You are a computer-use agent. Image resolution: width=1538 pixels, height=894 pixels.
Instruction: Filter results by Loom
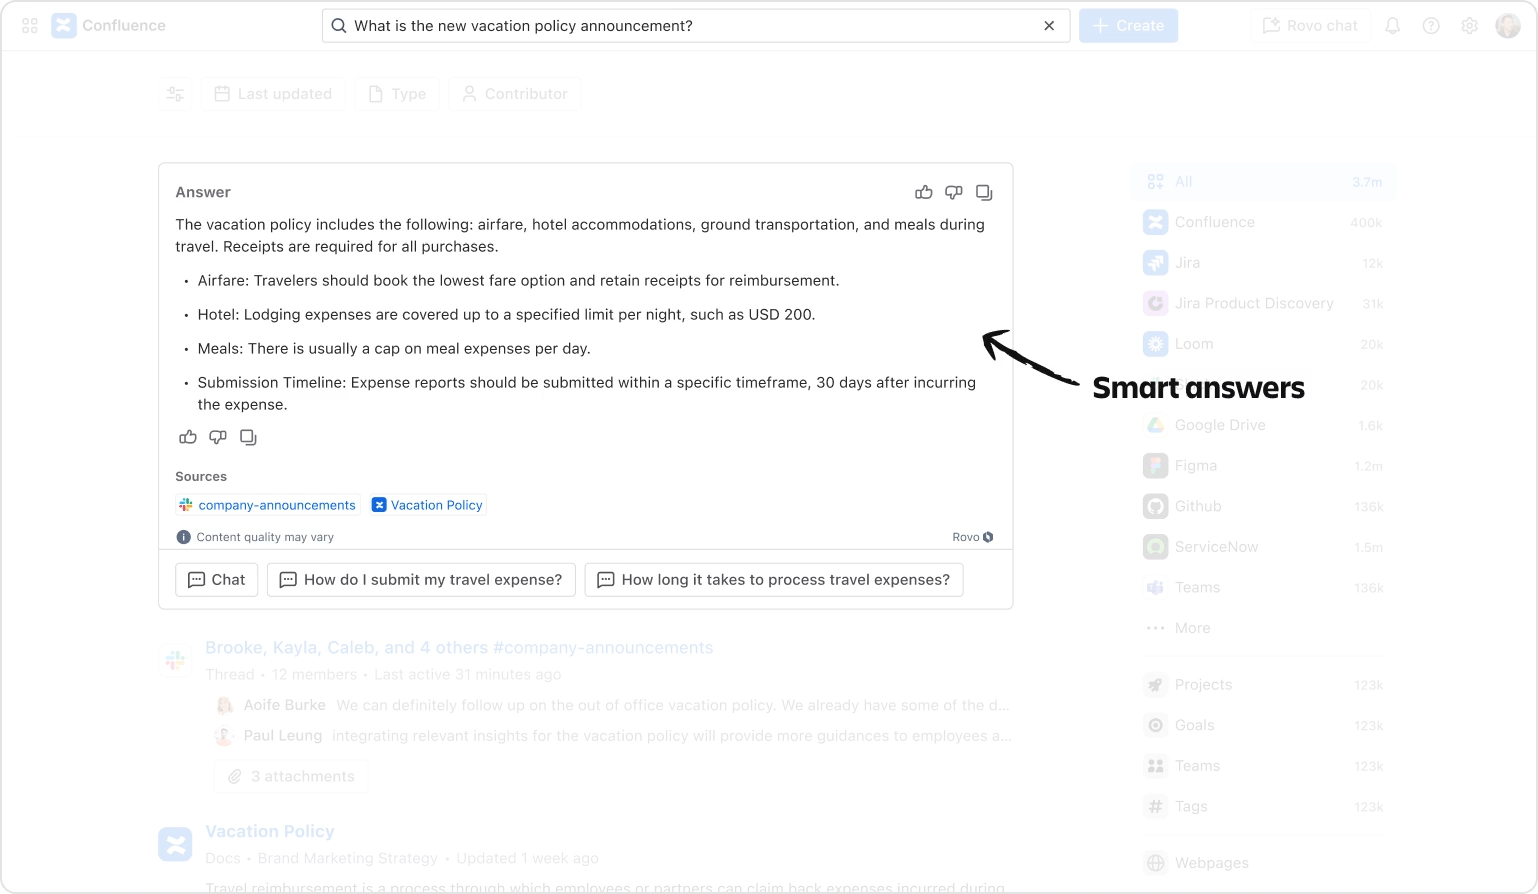coord(1264,344)
